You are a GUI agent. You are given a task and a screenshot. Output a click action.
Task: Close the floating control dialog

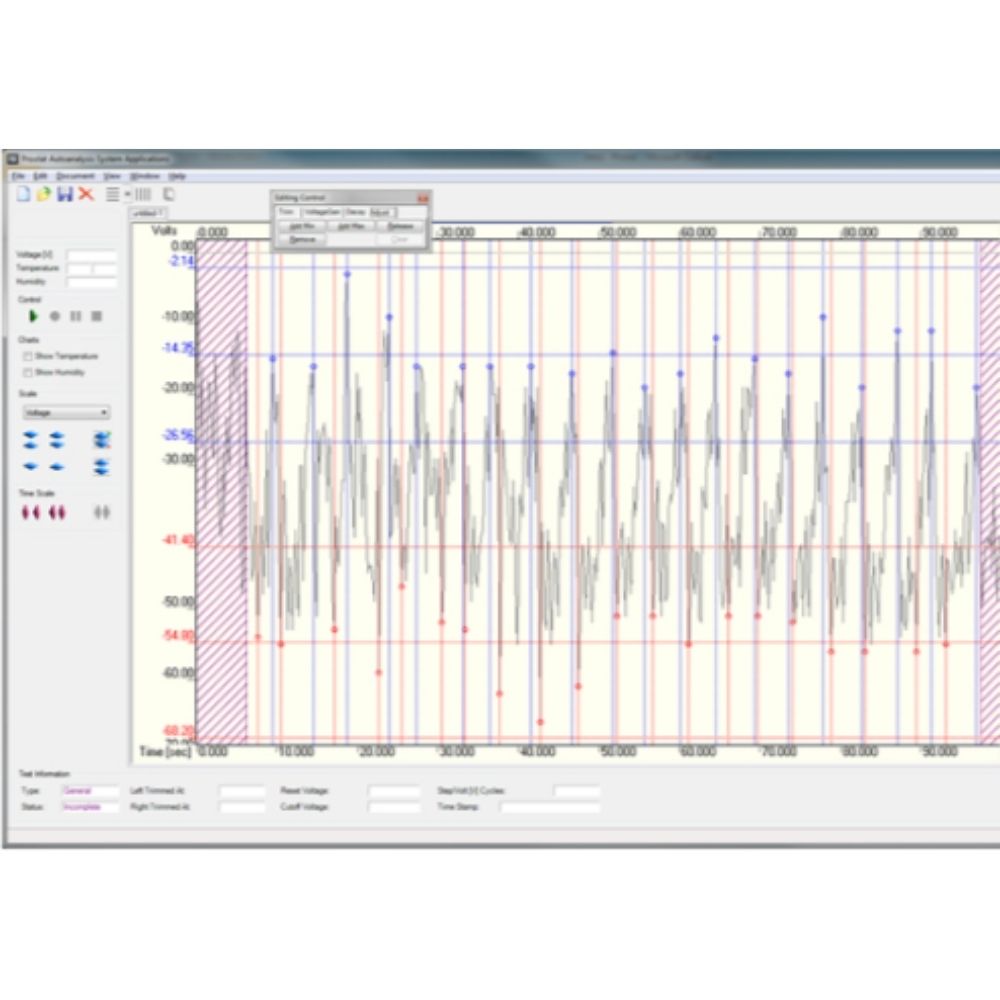(422, 198)
